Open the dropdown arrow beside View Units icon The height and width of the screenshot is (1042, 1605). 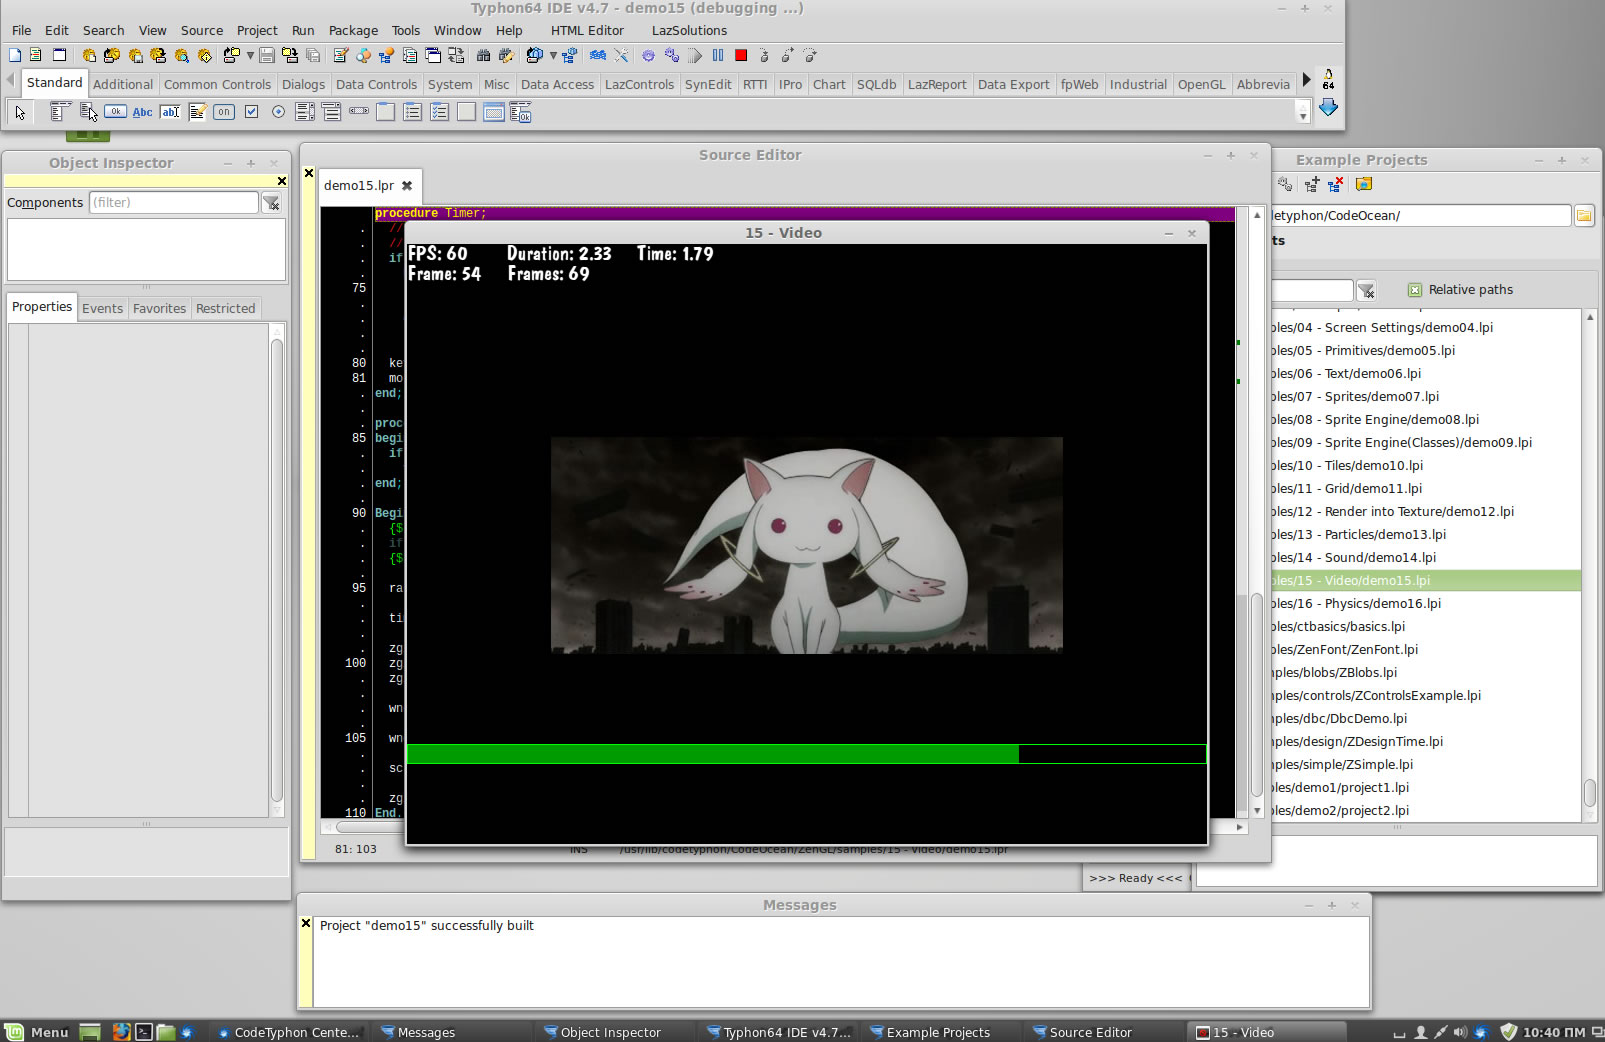tap(553, 56)
